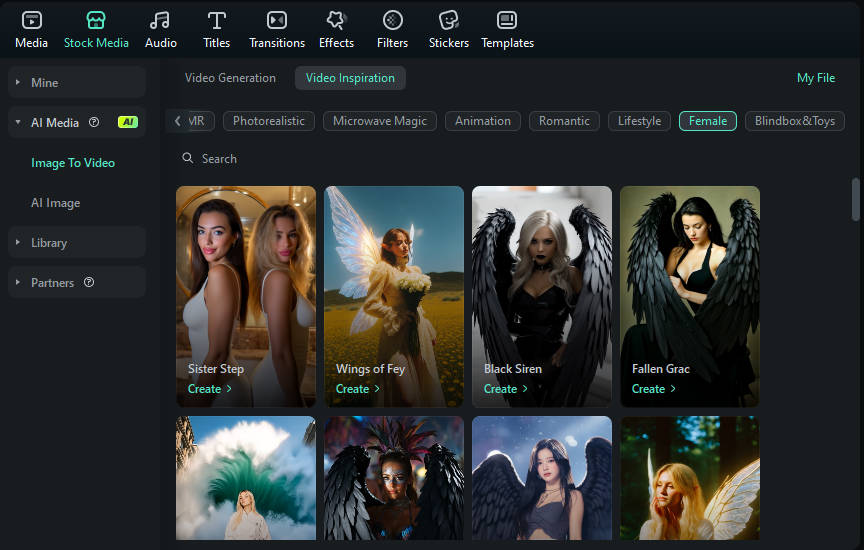Click Create on the Wings of Fey card
This screenshot has height=550, width=864.
point(358,389)
